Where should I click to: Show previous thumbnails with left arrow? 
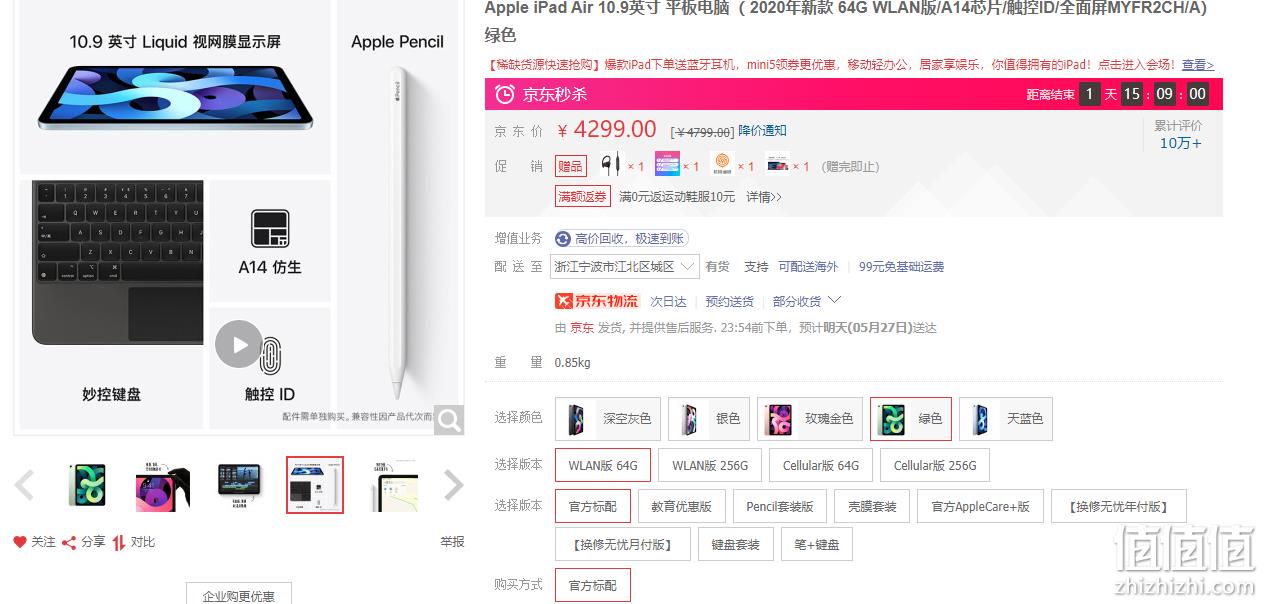24,485
